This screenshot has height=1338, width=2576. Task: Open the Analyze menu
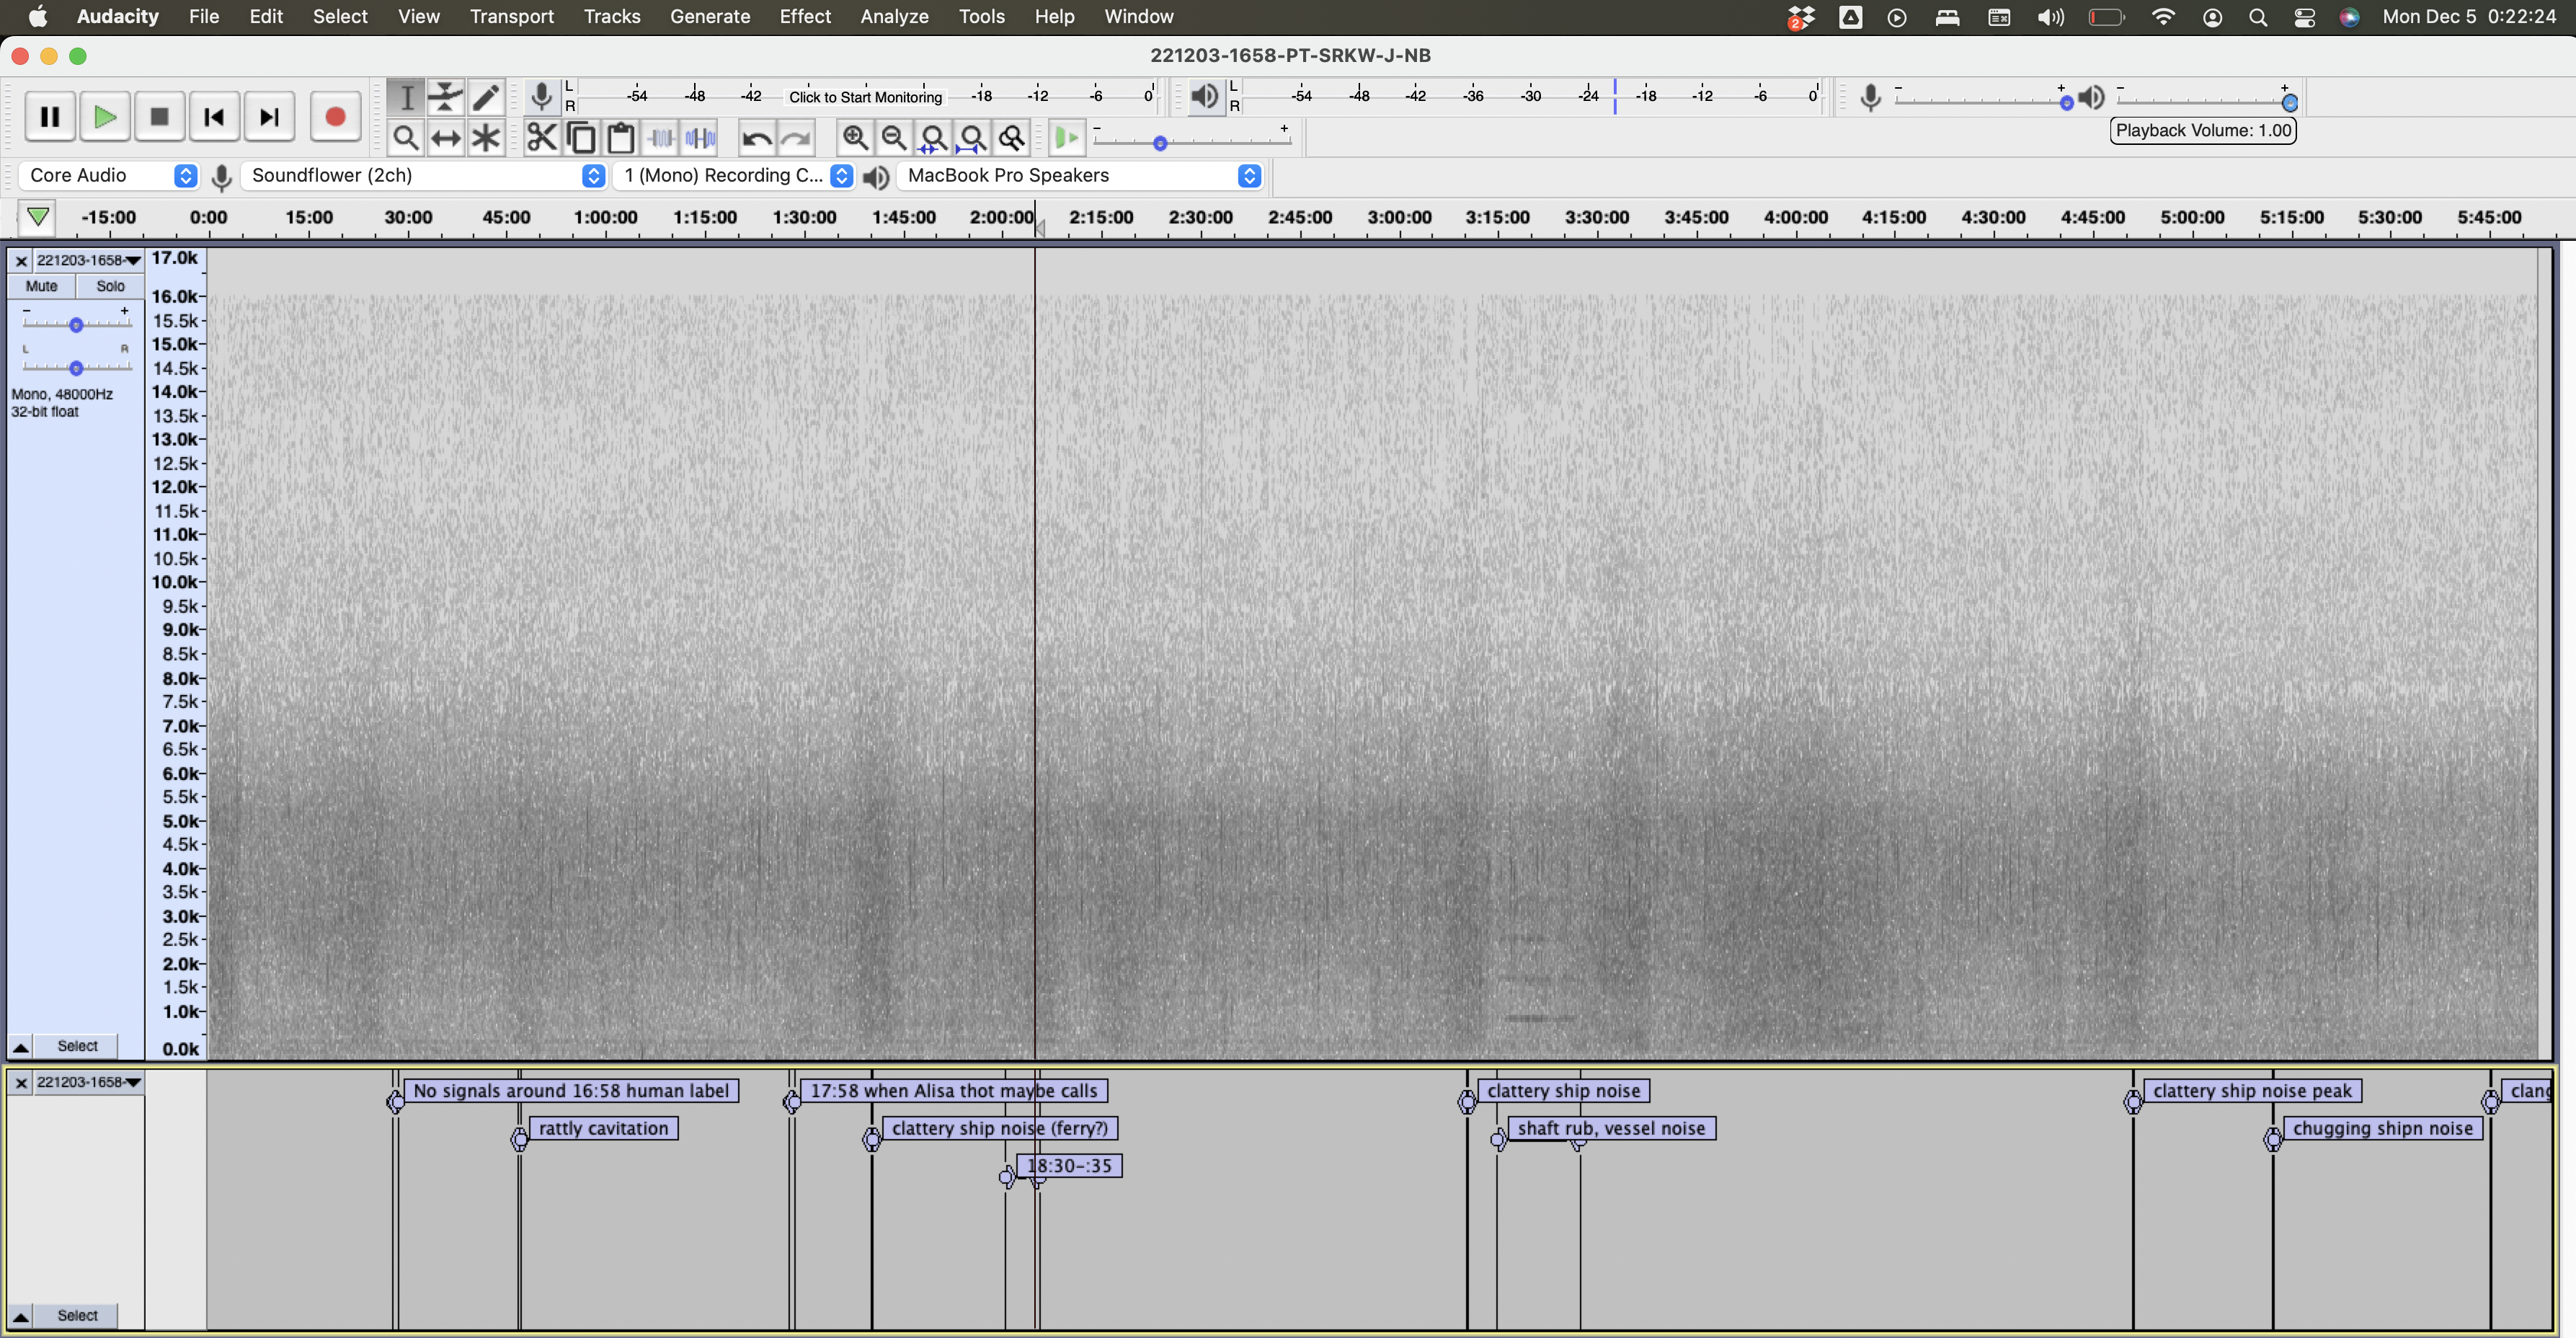(x=894, y=16)
